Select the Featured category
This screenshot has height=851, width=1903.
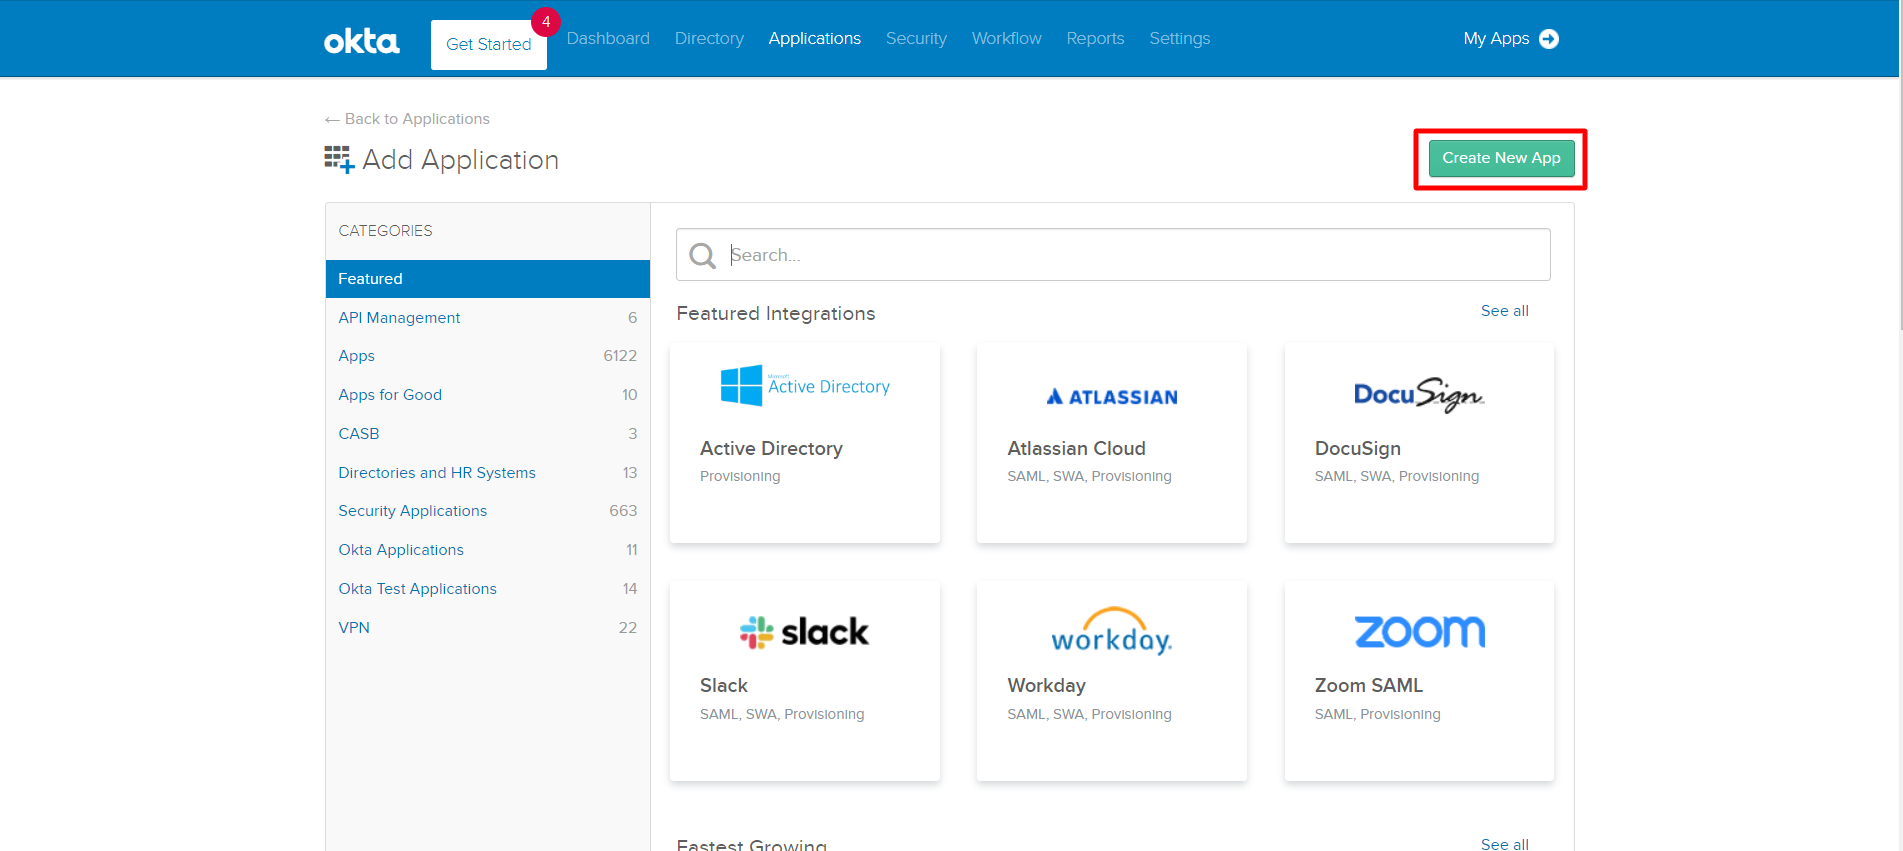pyautogui.click(x=488, y=279)
